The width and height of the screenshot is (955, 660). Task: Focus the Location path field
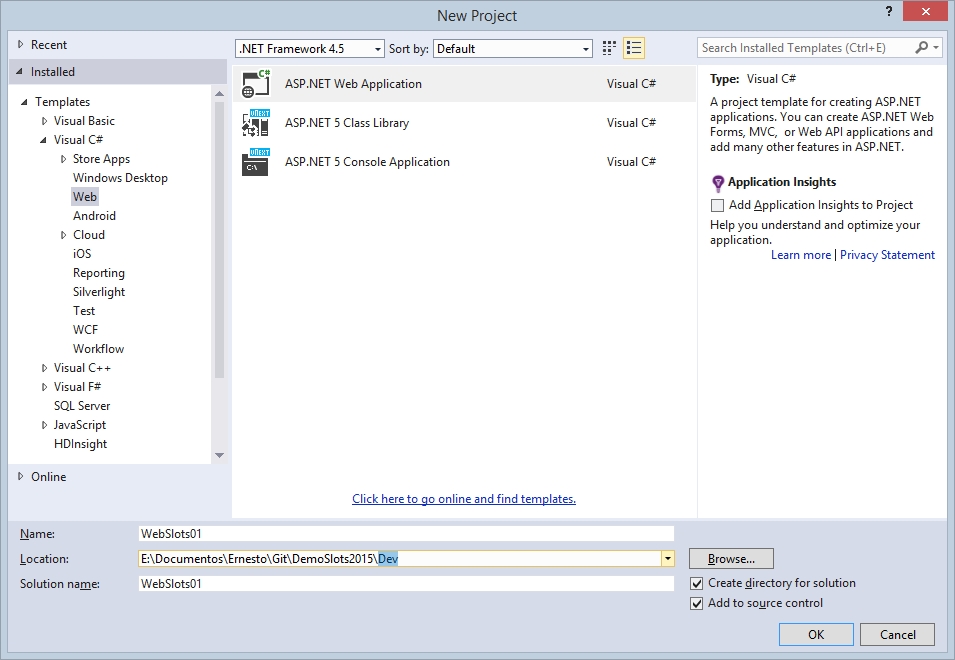click(400, 559)
